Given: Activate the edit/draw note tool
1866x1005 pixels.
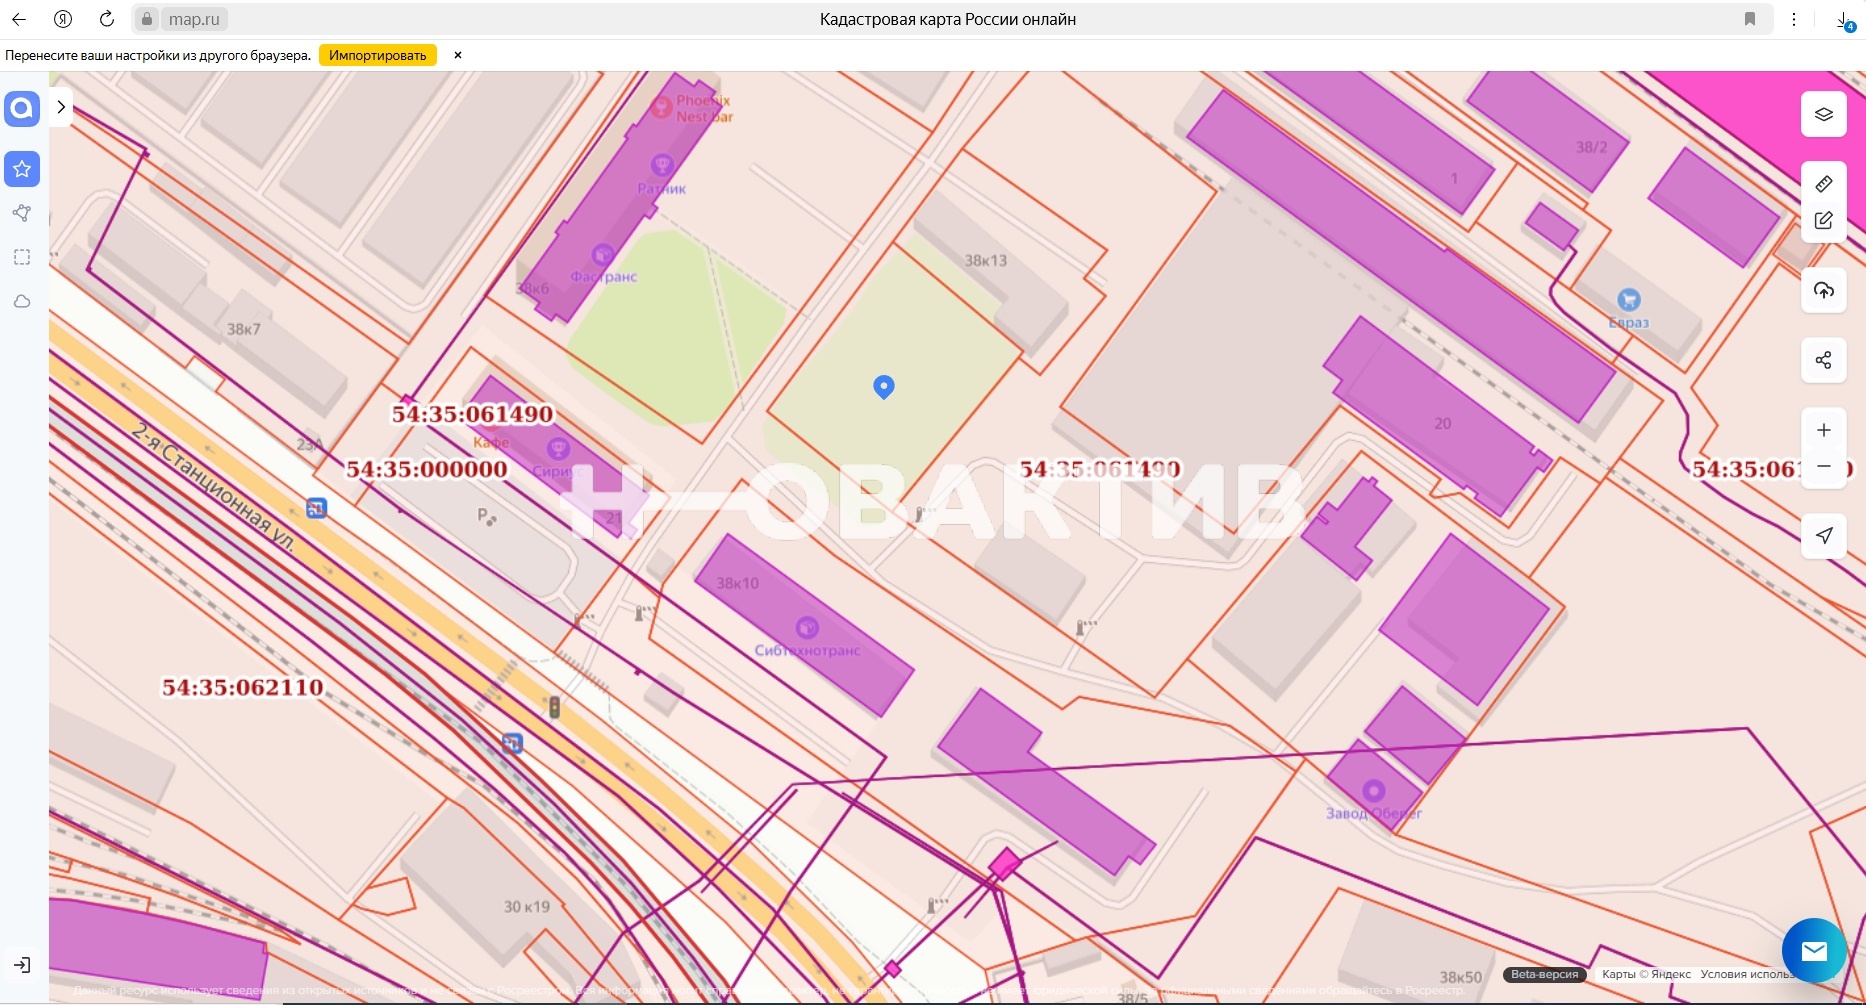Looking at the screenshot, I should 1823,221.
